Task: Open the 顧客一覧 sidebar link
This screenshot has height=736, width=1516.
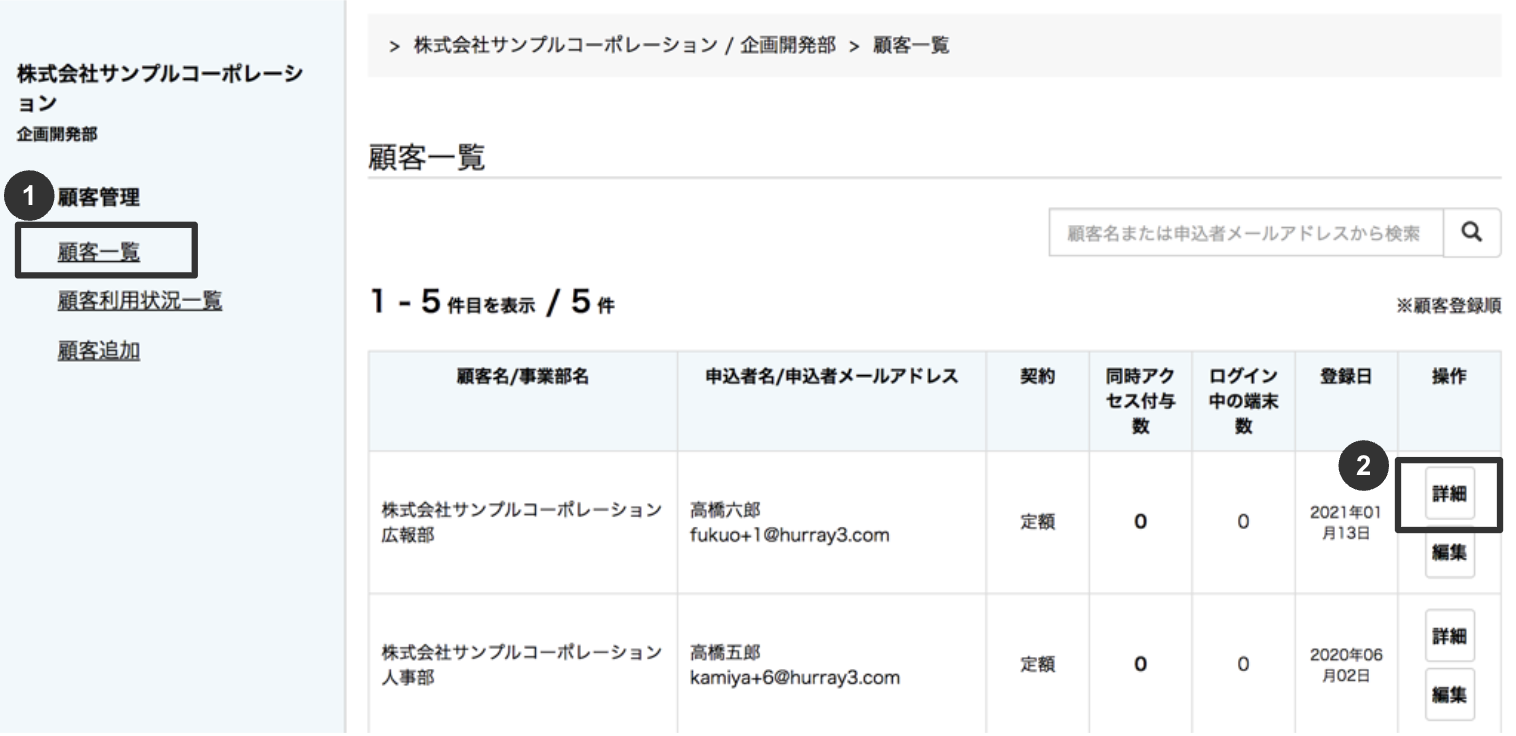Action: pos(97,249)
